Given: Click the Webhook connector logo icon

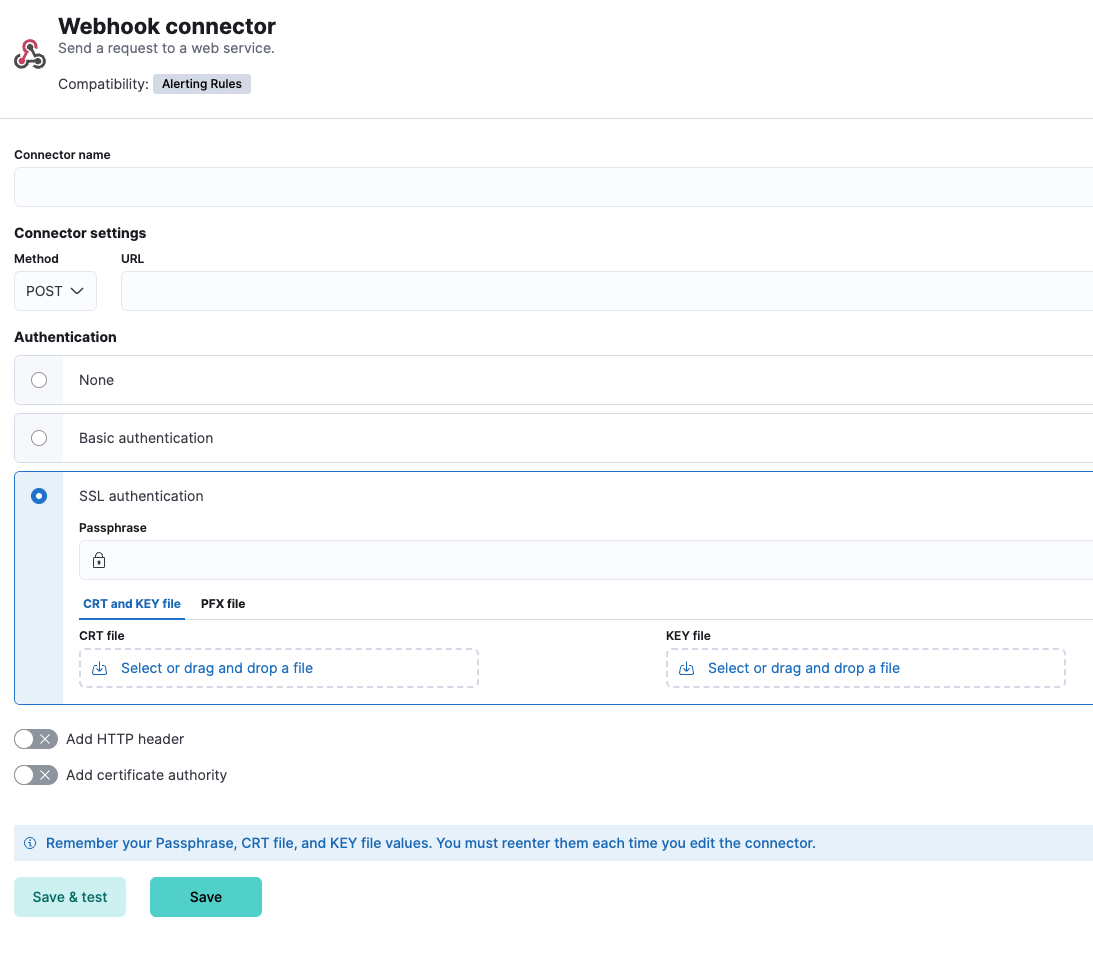Looking at the screenshot, I should (29, 54).
